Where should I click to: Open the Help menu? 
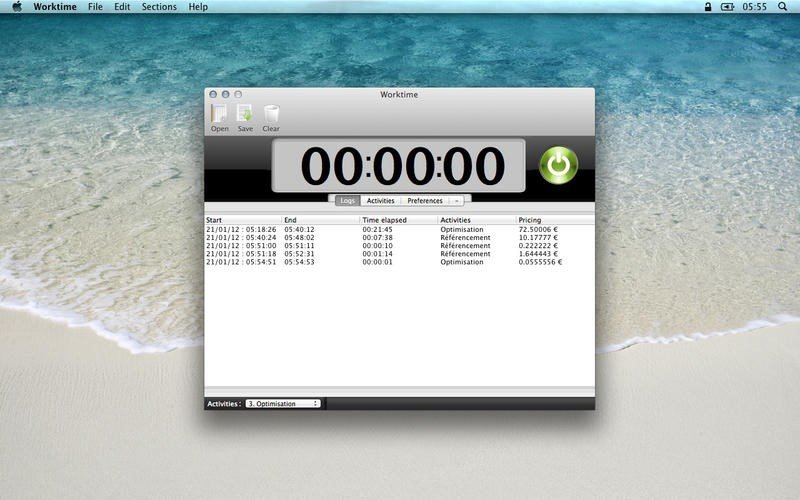coord(198,7)
